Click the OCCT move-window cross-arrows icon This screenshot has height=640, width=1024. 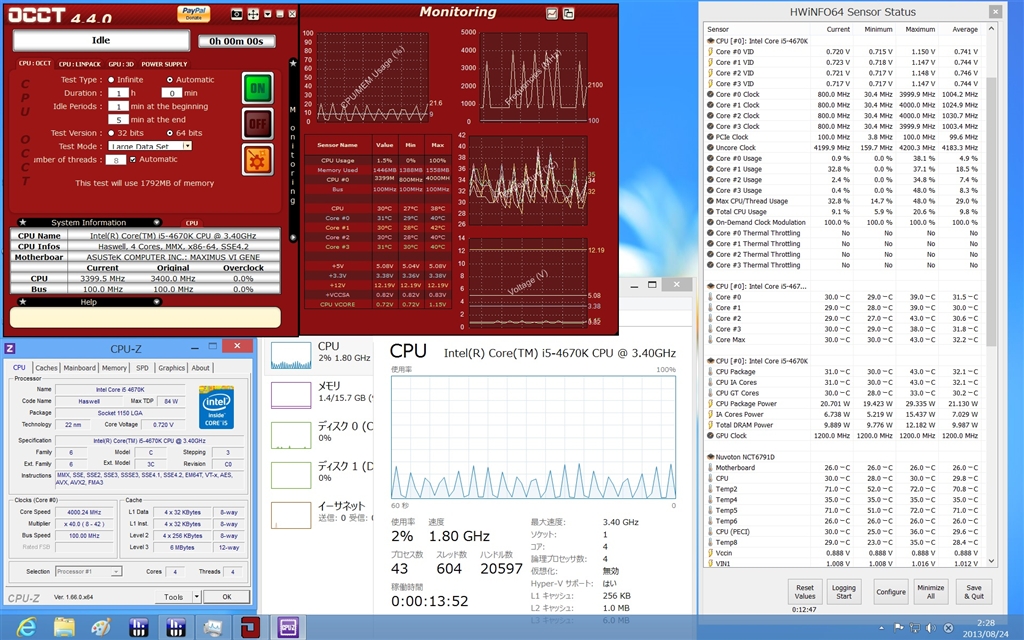(253, 14)
